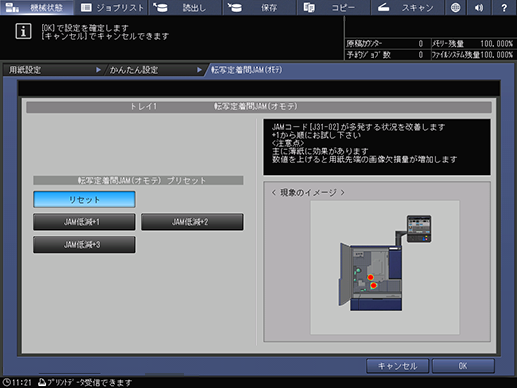Click the copy pages icon in コピー tab
Viewport: 517px width, 388px height.
click(309, 7)
